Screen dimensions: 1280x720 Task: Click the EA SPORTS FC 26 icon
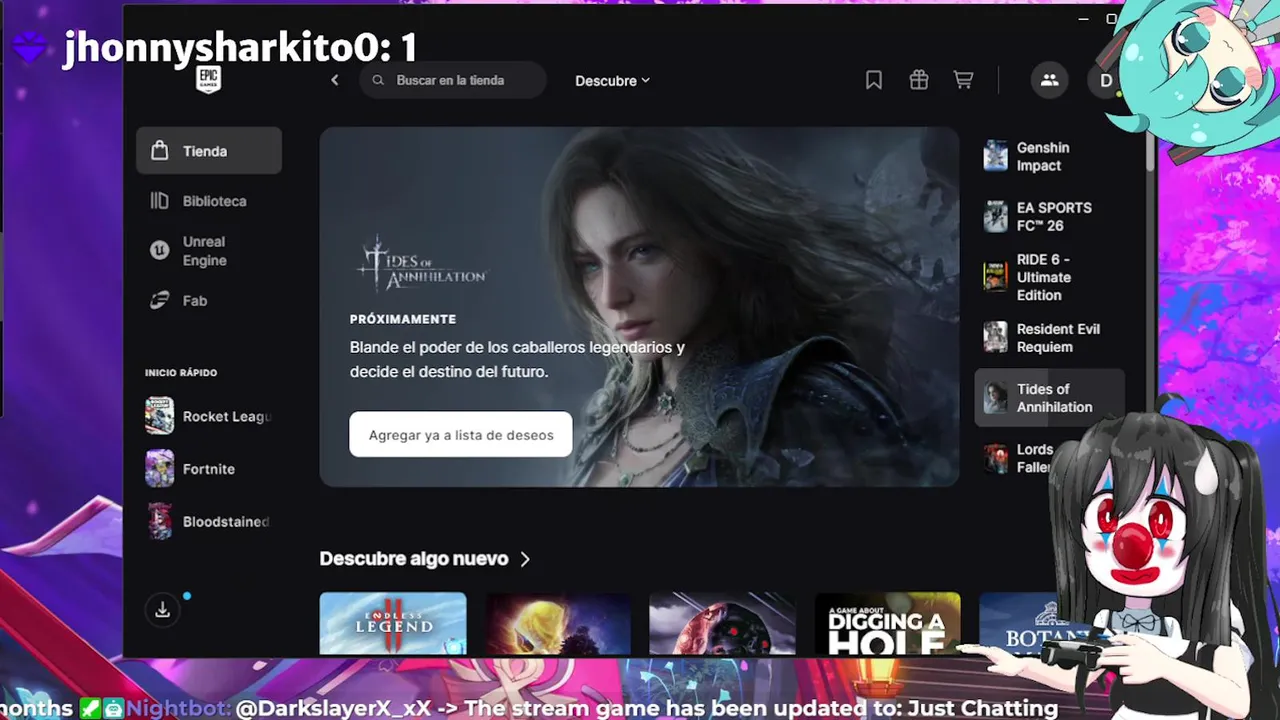[995, 216]
